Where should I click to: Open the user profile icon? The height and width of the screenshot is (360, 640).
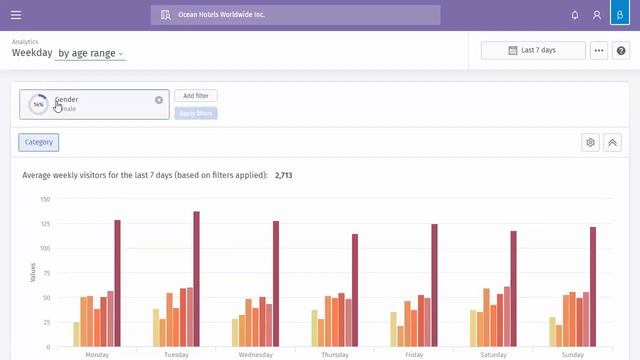pyautogui.click(x=597, y=15)
